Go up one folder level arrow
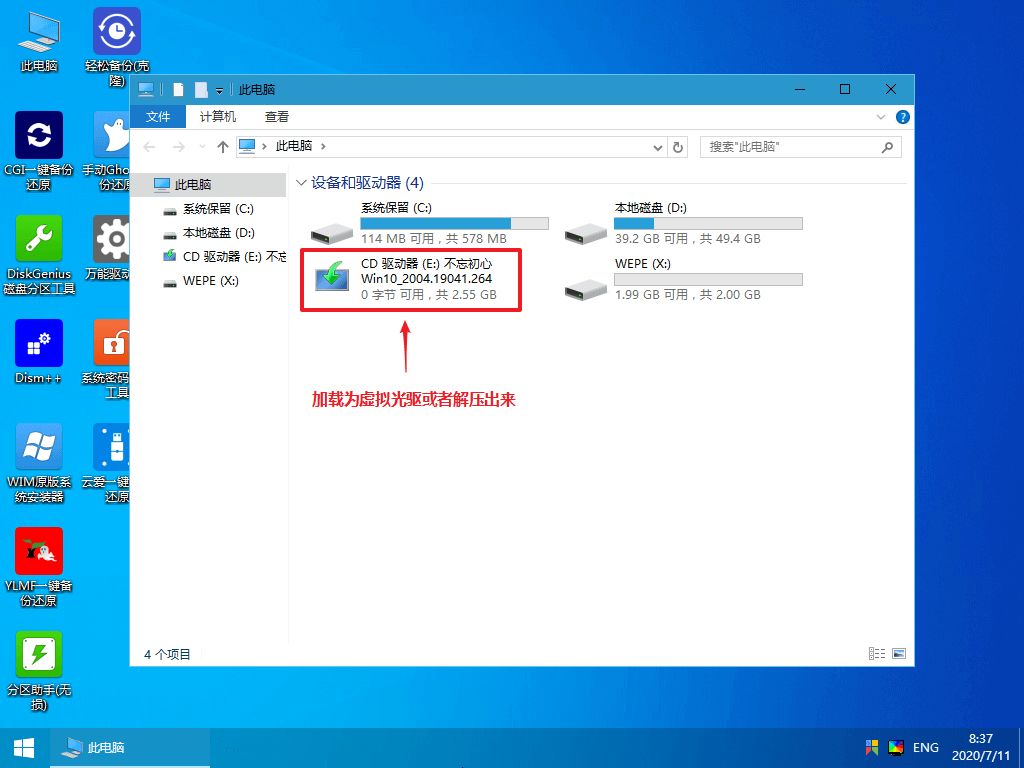This screenshot has height=768, width=1024. click(223, 147)
